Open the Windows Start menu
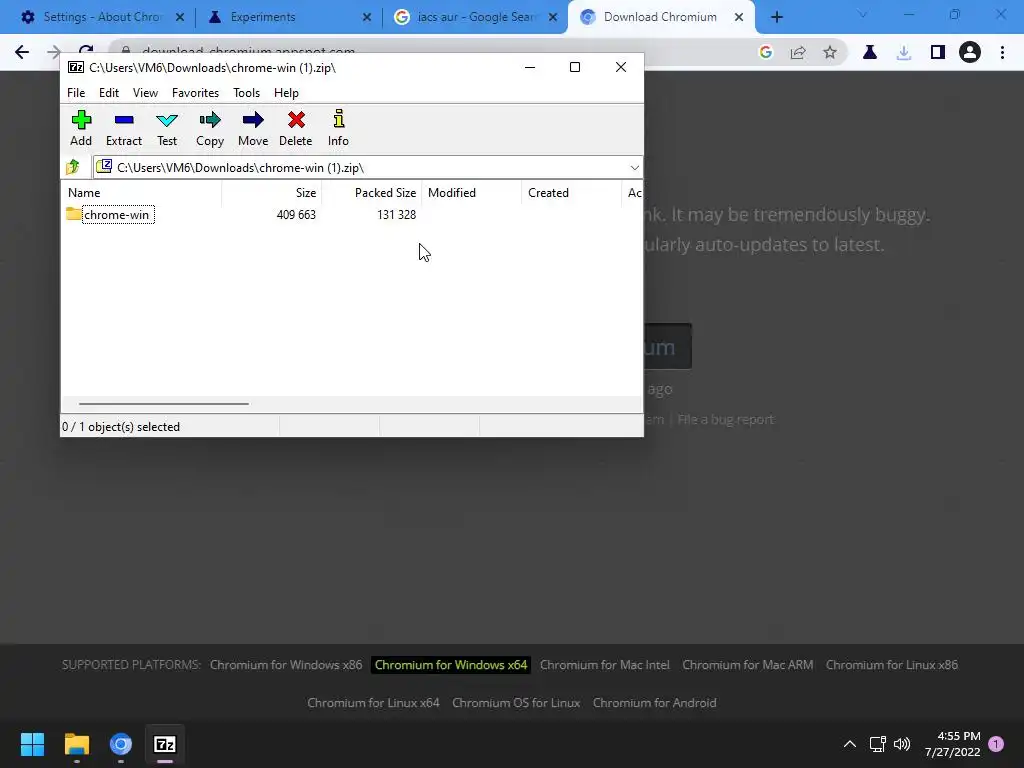Screen dimensions: 1024x768 pyautogui.click(x=32, y=744)
